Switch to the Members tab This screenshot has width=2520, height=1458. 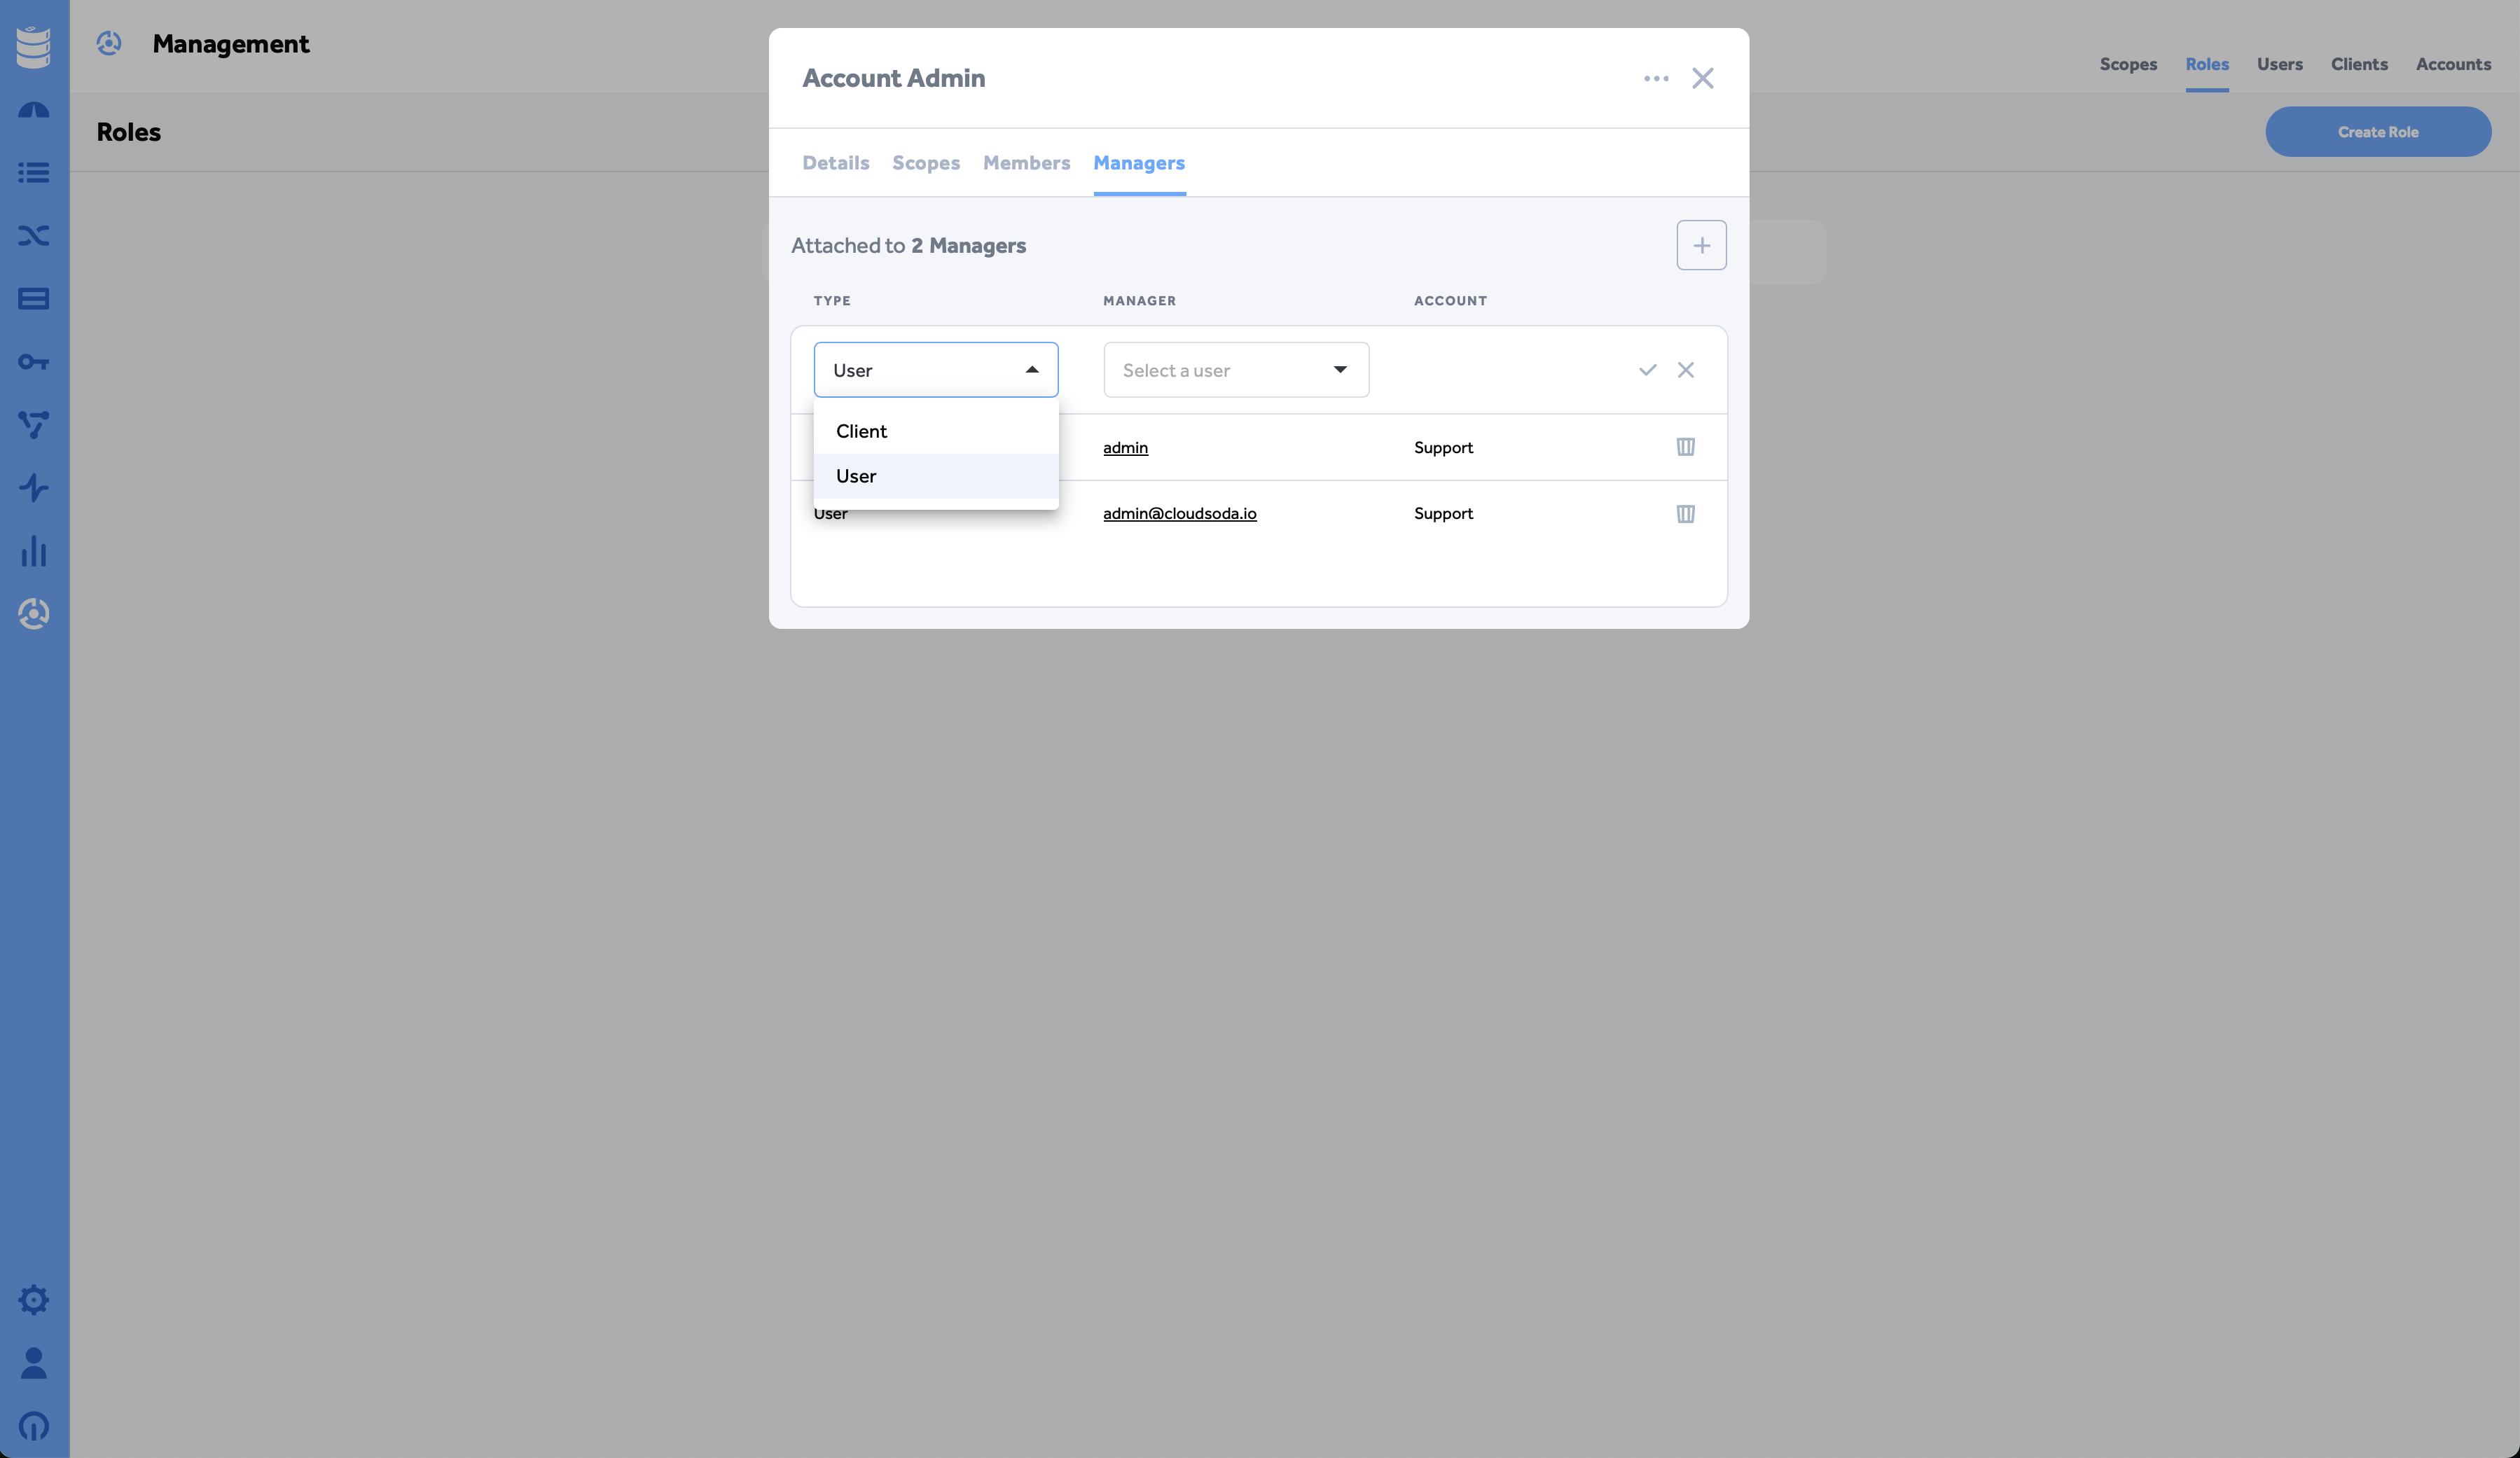point(1026,163)
